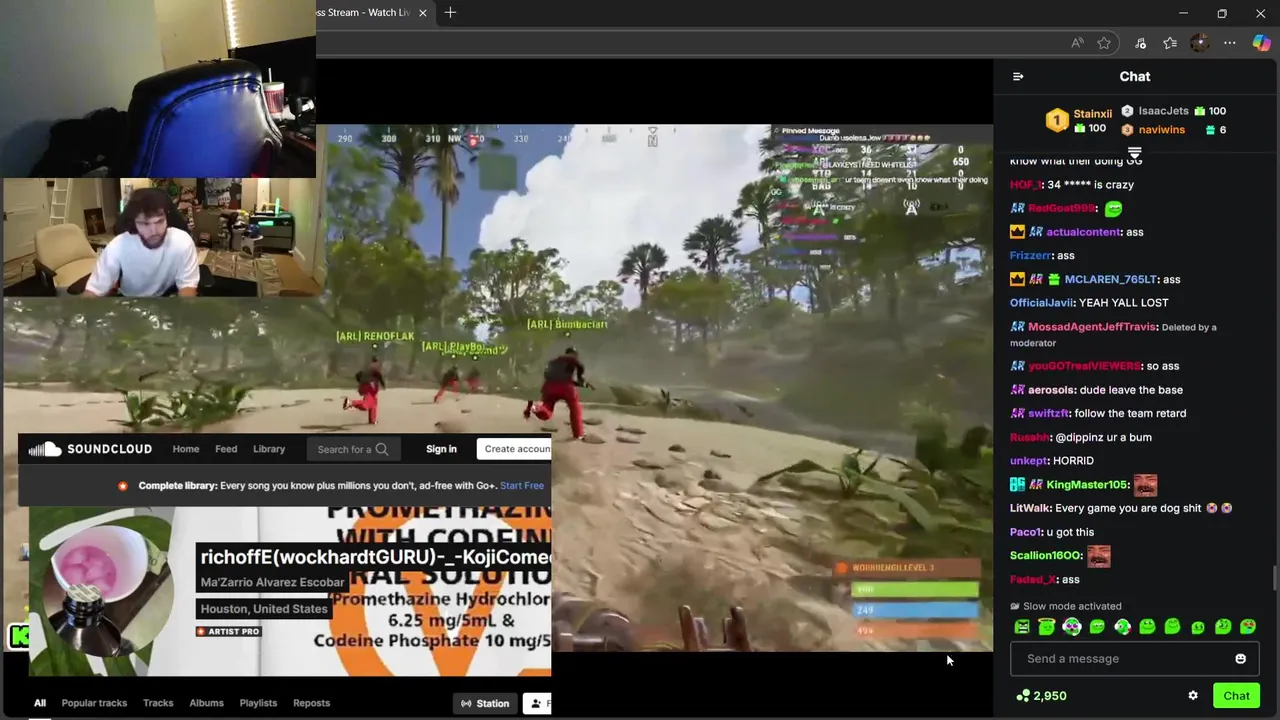Click the green Chat send button
This screenshot has width=1280, height=720.
point(1236,696)
